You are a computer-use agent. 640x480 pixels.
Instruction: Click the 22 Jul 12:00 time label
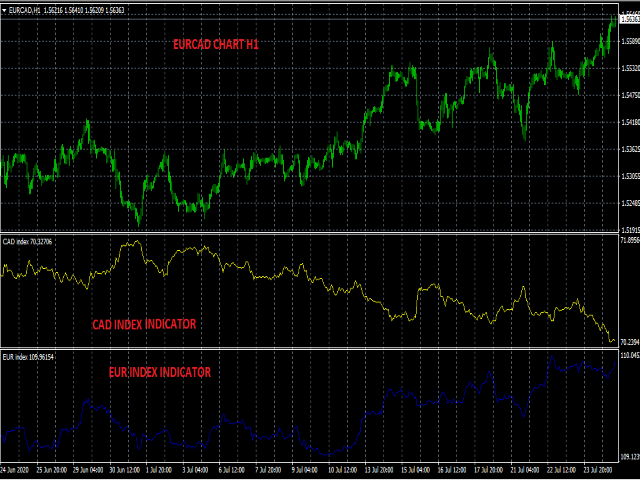pos(561,469)
